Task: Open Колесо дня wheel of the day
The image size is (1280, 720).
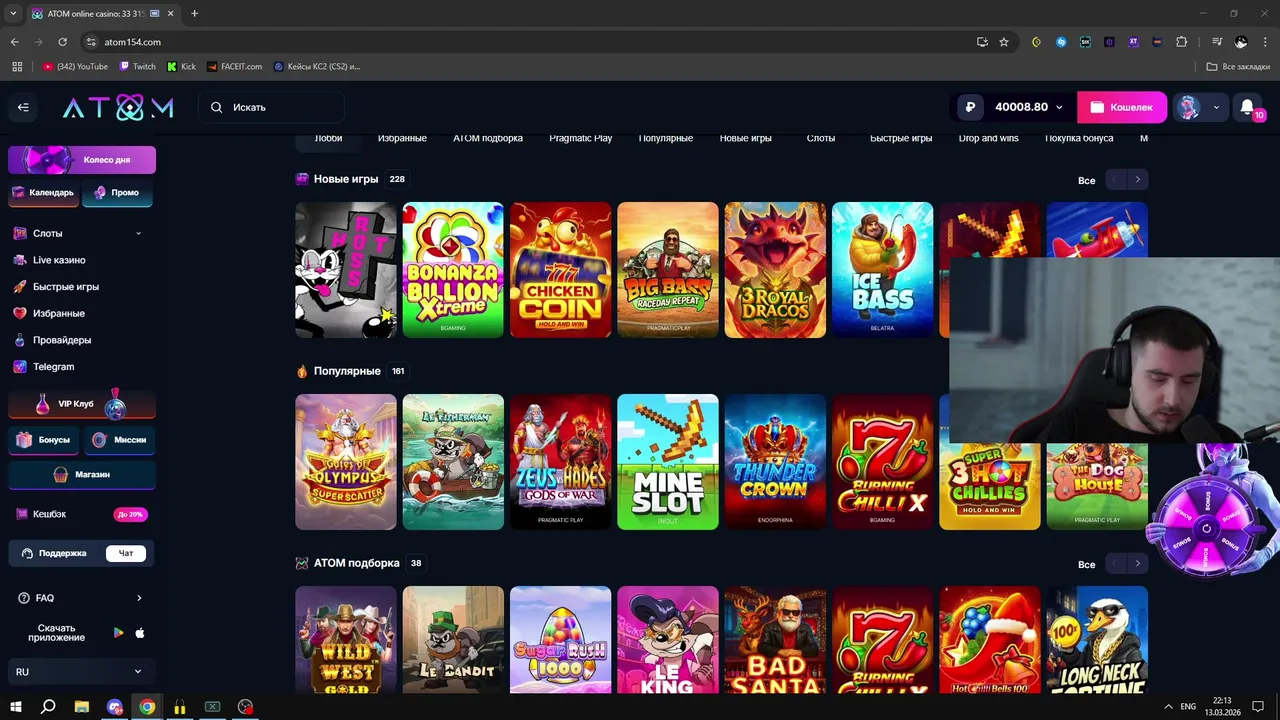Action: click(82, 159)
